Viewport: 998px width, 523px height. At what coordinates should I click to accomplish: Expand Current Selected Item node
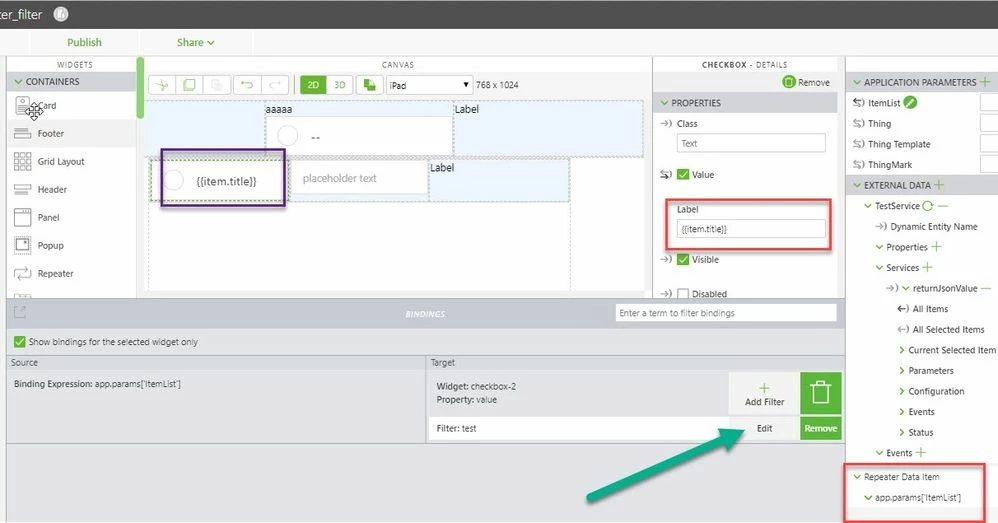point(901,350)
